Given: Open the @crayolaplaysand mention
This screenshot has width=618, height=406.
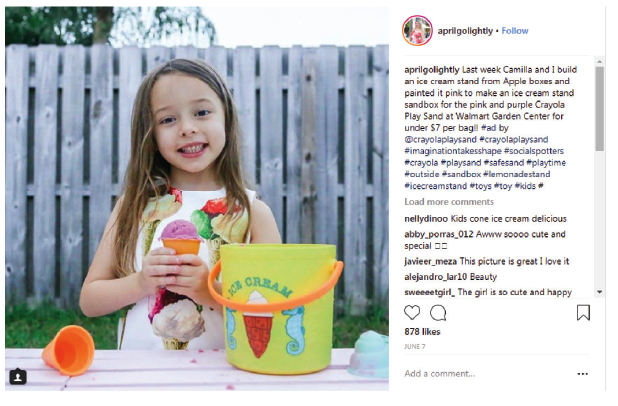Looking at the screenshot, I should (440, 140).
